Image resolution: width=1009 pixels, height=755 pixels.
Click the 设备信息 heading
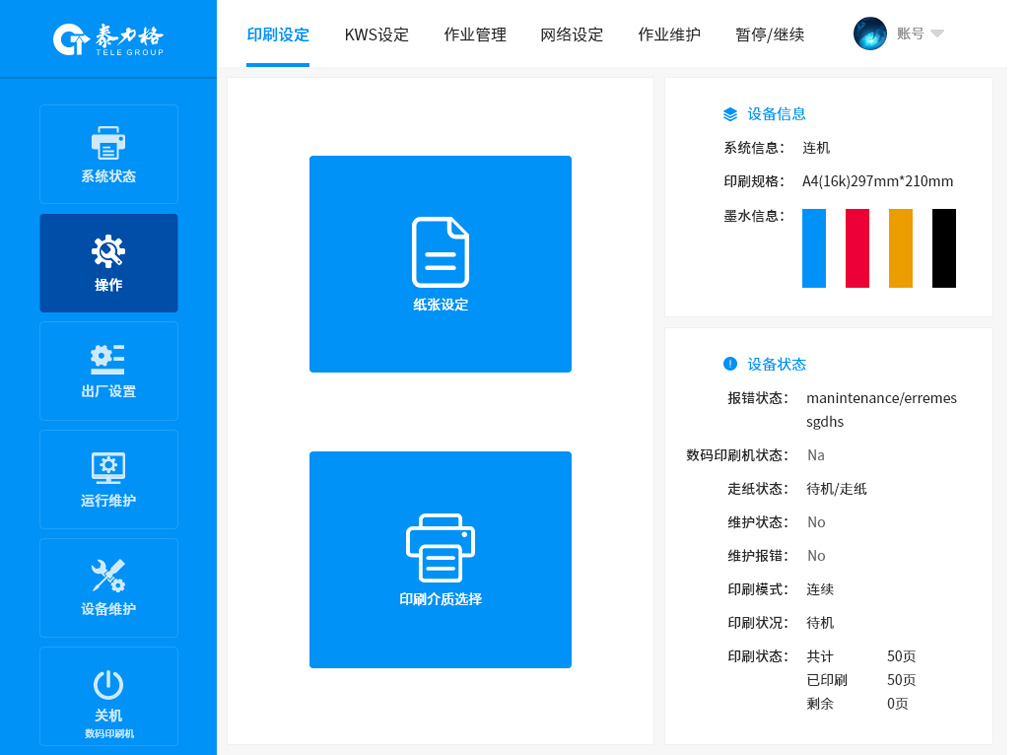coord(776,115)
